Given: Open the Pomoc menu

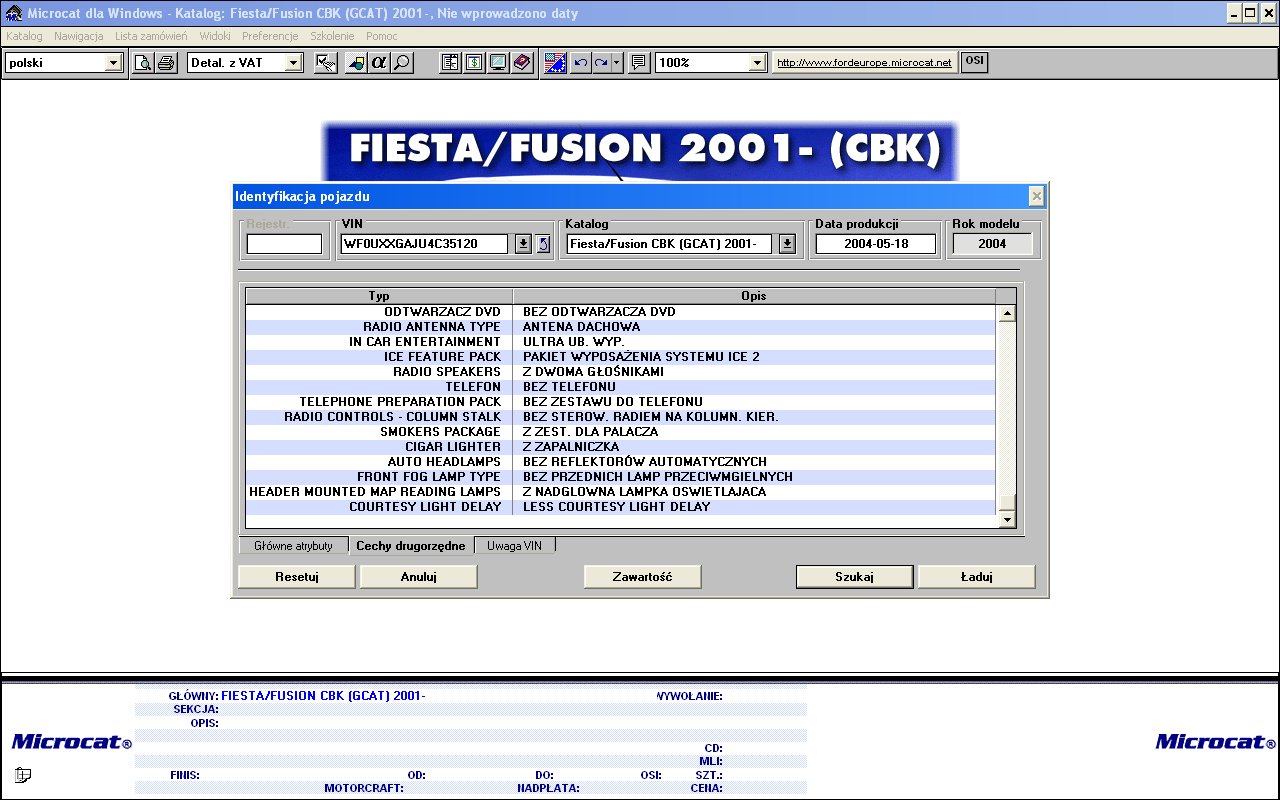Looking at the screenshot, I should (382, 36).
